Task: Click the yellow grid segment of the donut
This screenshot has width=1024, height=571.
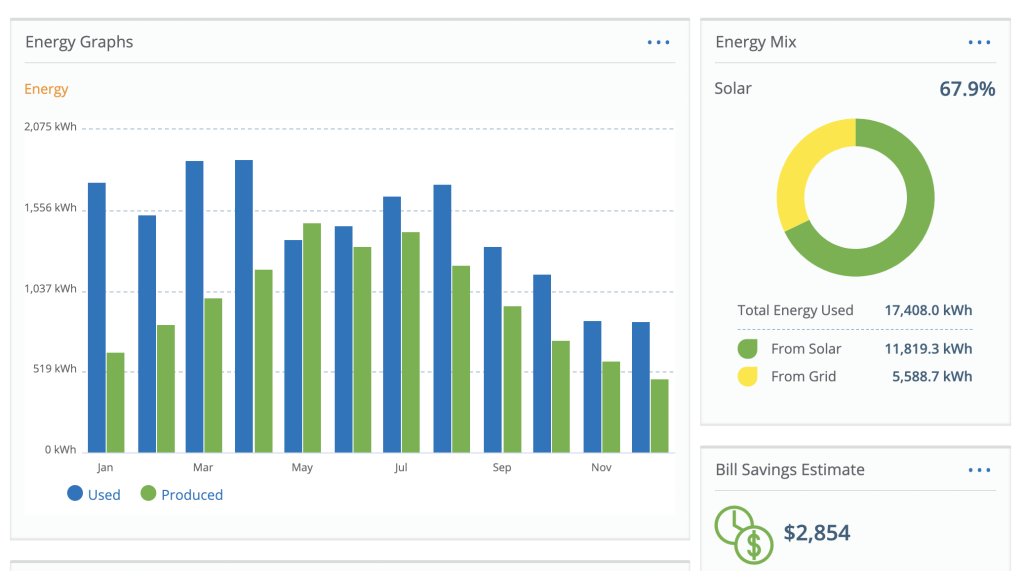Action: (797, 170)
